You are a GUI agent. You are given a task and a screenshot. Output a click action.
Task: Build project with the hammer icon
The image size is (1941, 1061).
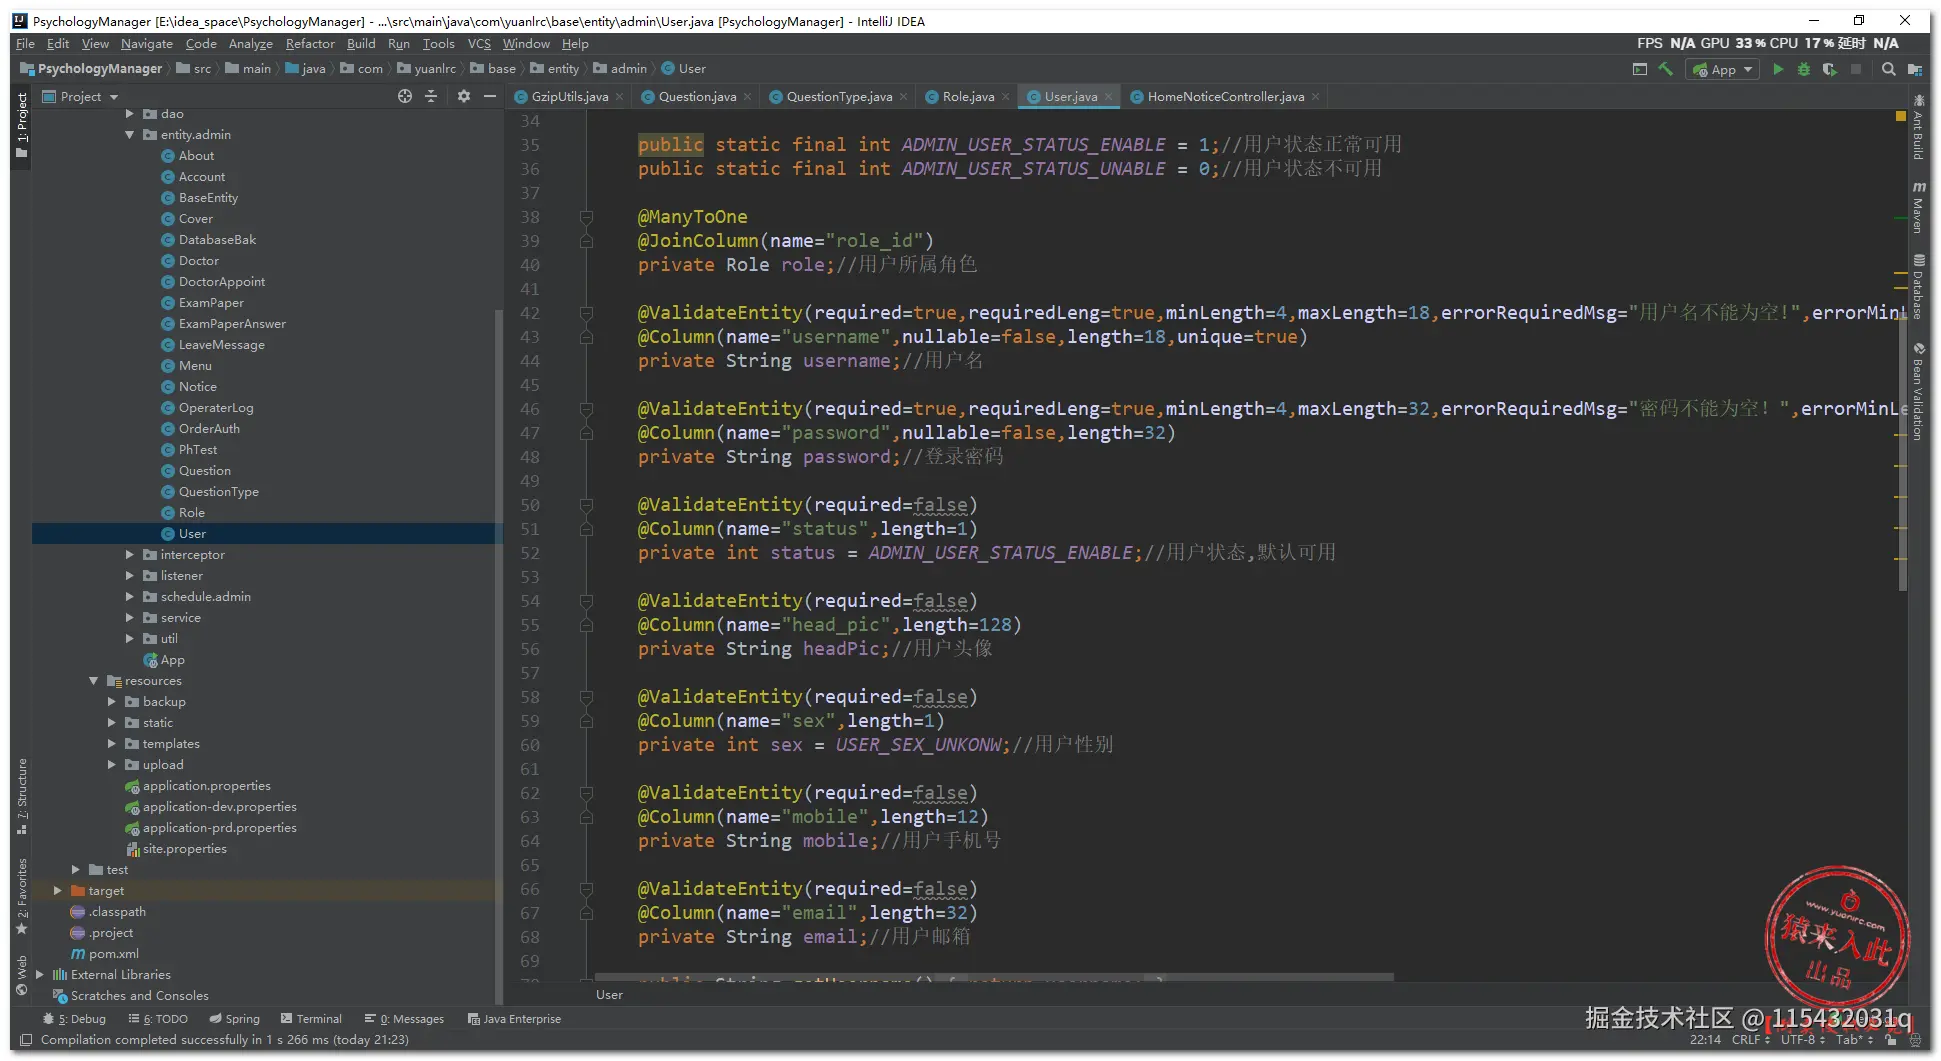tap(1665, 69)
